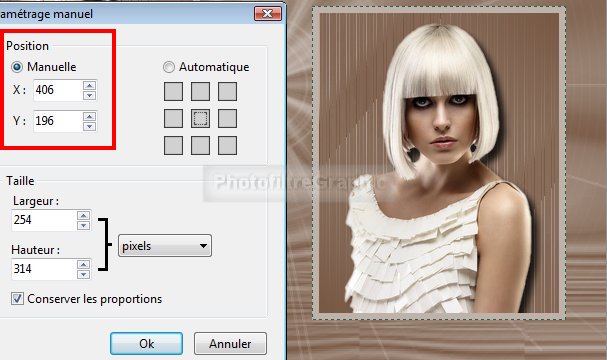Viewport: 607px width, 360px height.
Task: Increase Largeur with the up arrow
Action: [83, 215]
